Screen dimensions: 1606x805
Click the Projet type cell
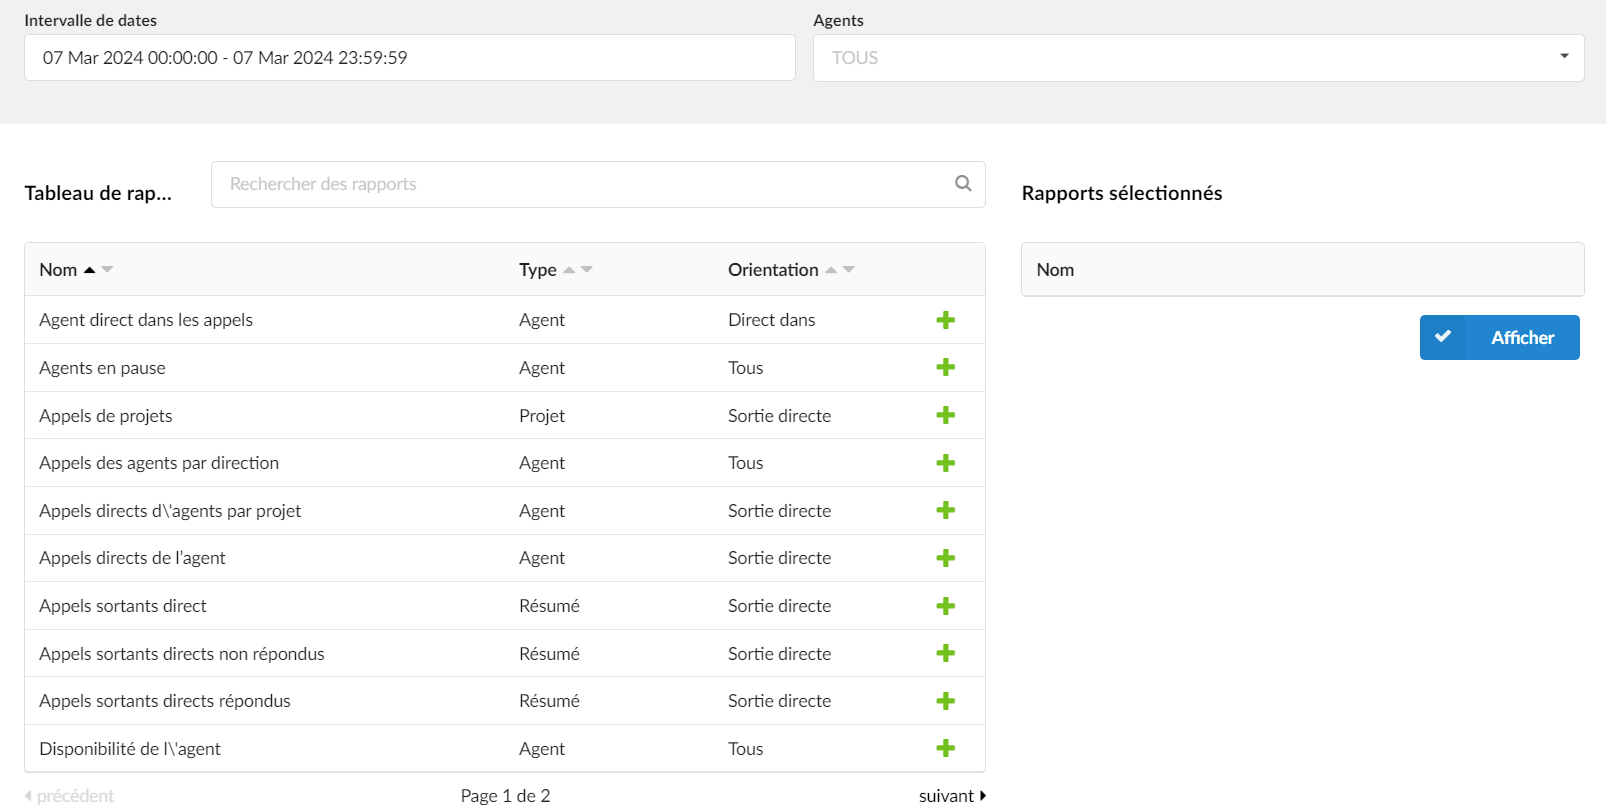tap(542, 416)
